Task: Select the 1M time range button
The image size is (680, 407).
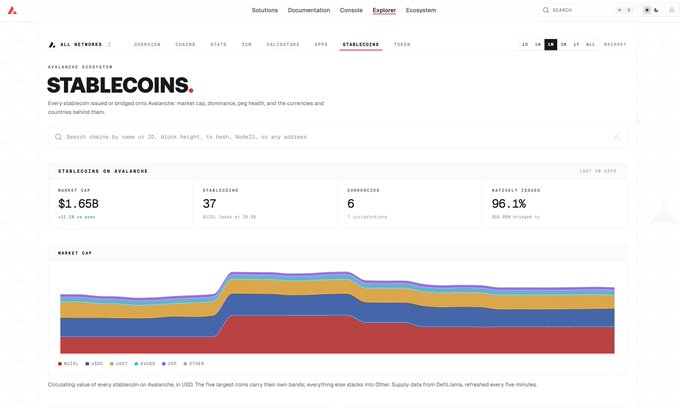Action: click(x=551, y=44)
